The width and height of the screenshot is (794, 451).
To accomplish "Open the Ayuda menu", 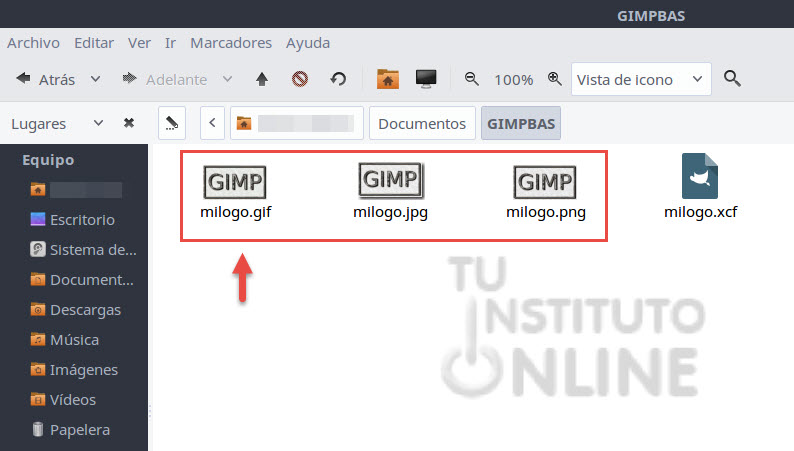I will [308, 43].
